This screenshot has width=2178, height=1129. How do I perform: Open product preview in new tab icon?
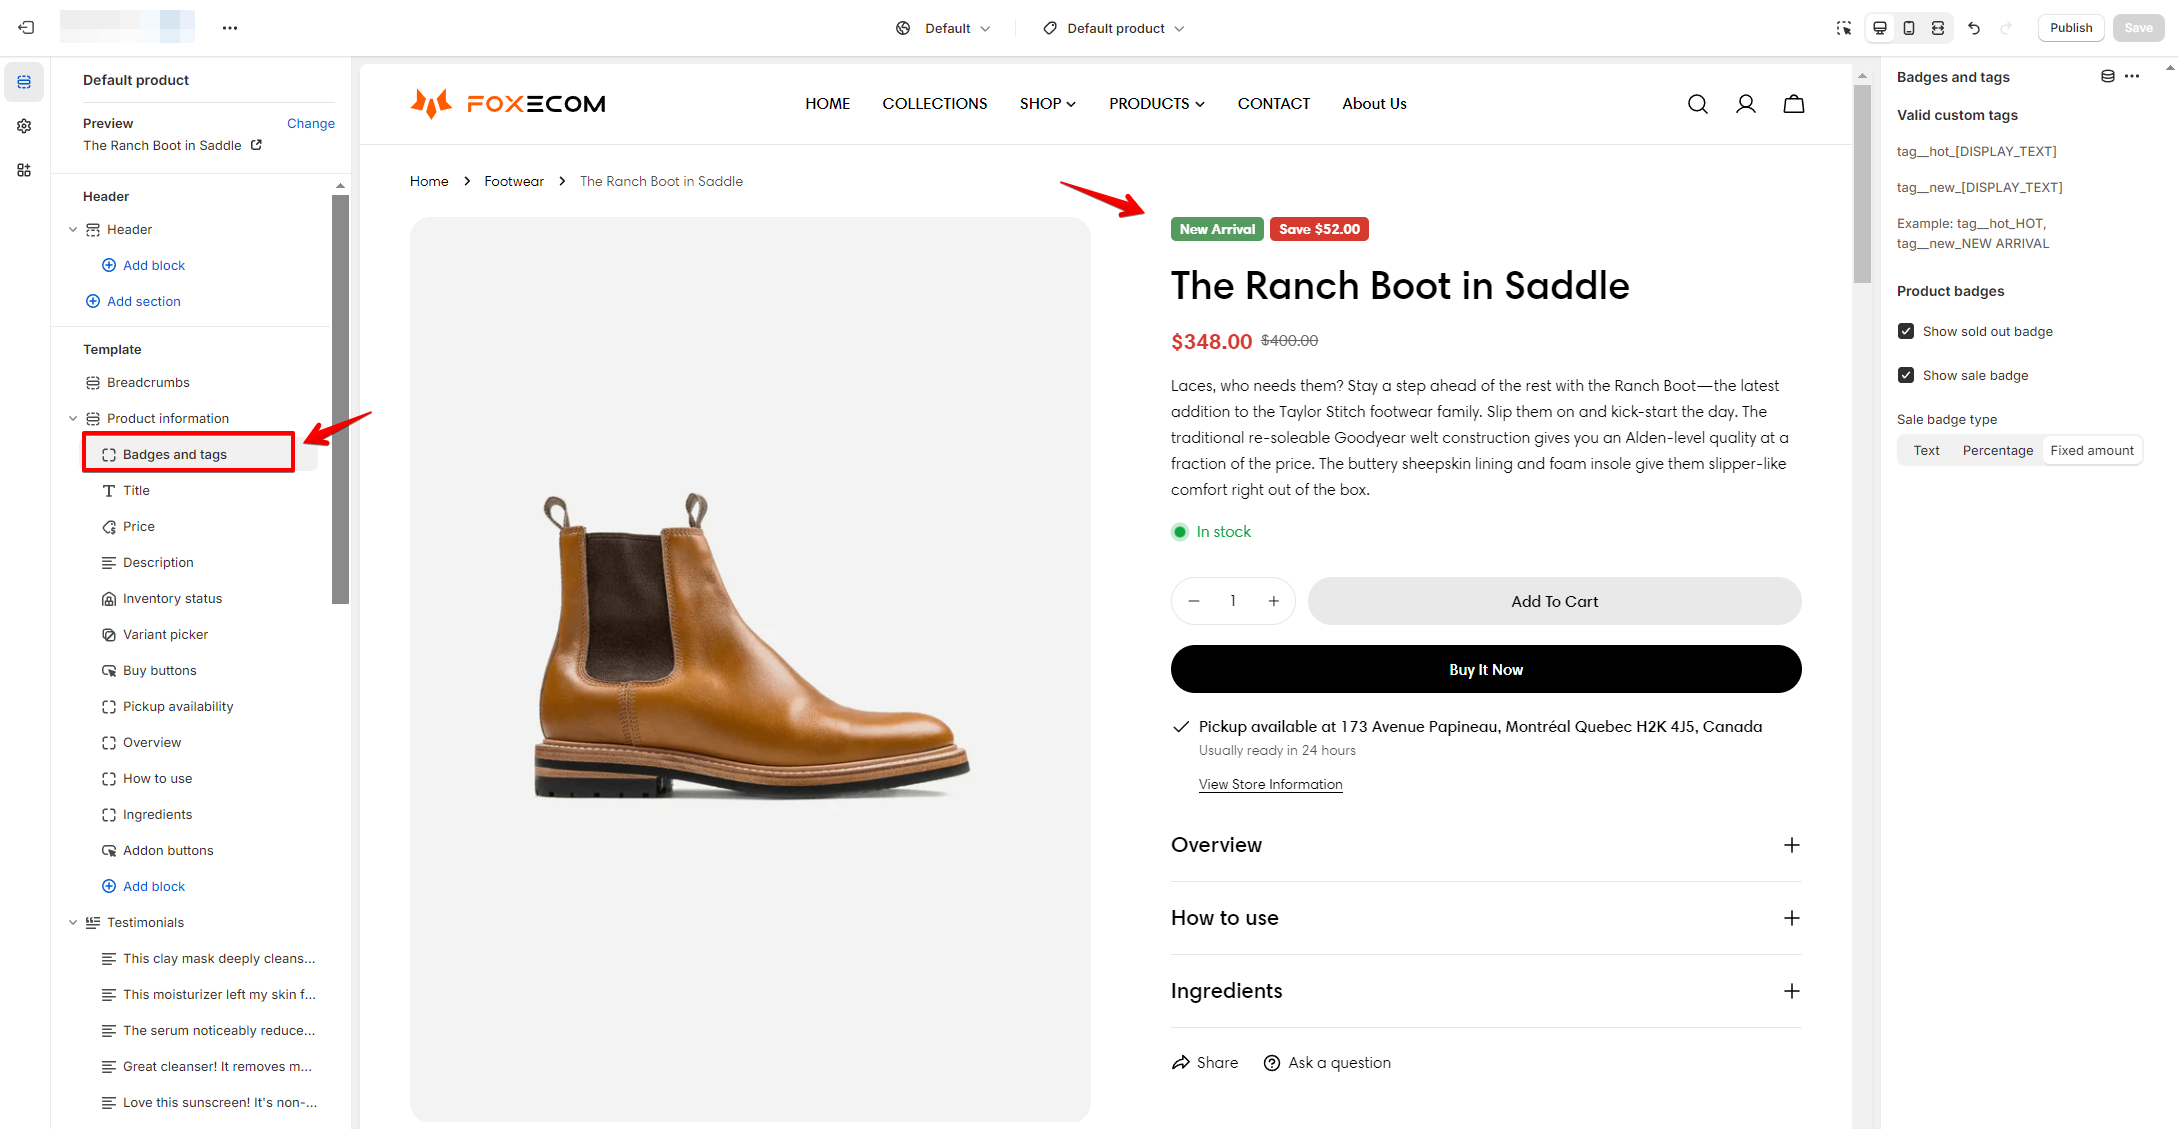coord(256,145)
